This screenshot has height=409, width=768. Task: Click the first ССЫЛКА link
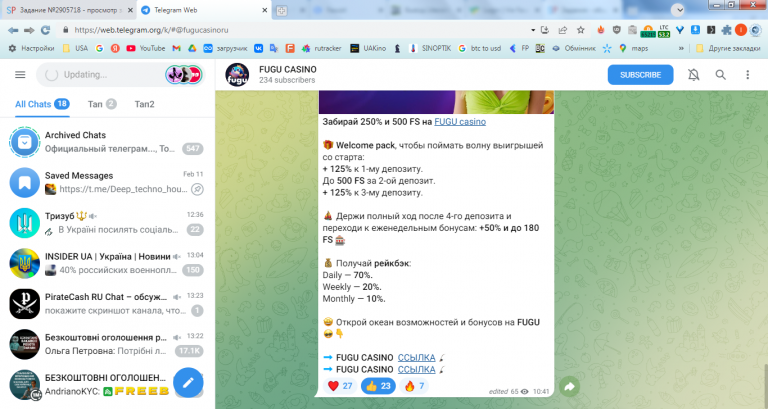pyautogui.click(x=416, y=358)
